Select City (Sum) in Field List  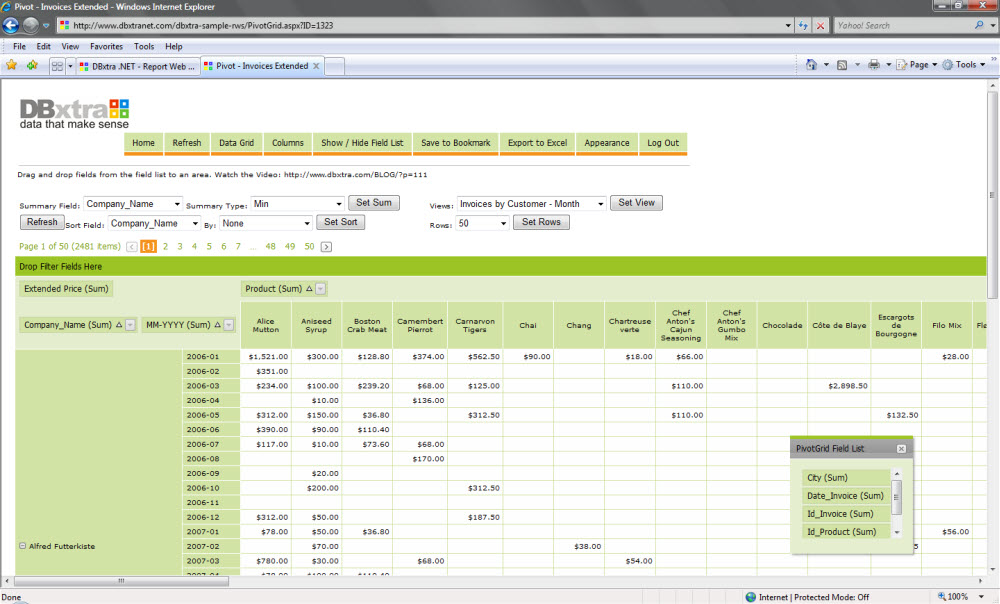point(846,478)
